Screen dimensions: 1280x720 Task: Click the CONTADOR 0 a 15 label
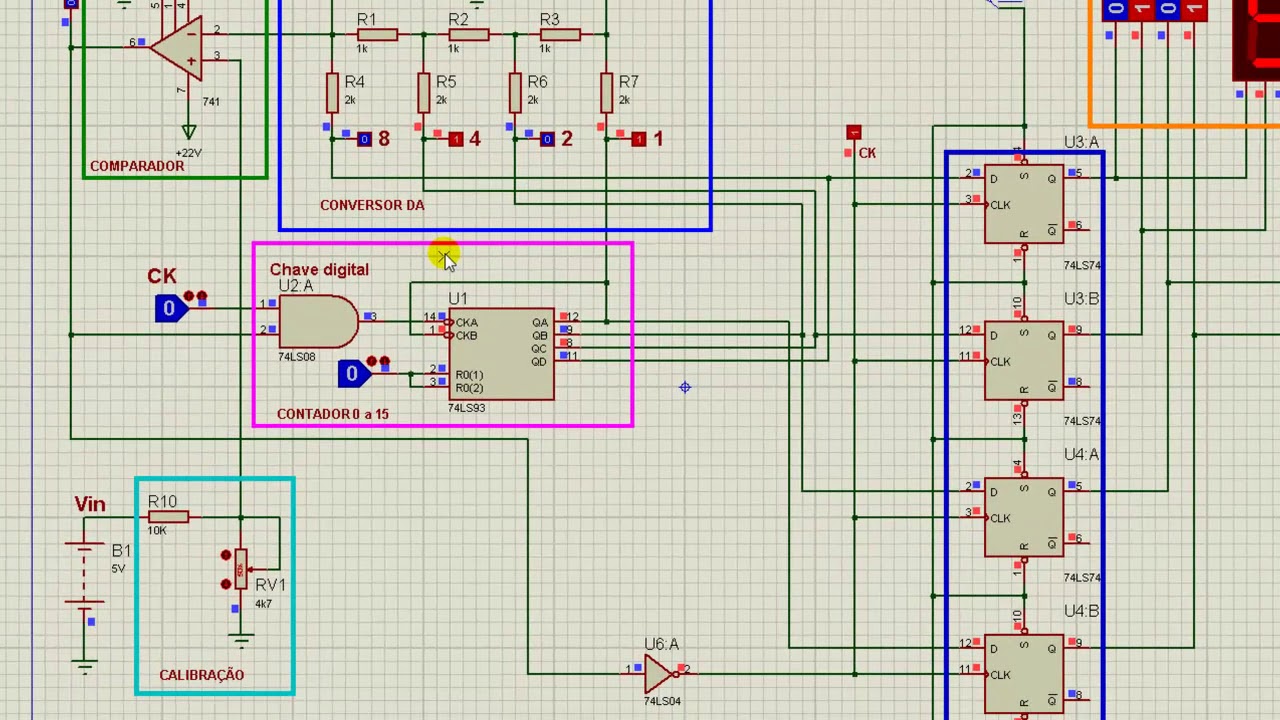click(333, 414)
